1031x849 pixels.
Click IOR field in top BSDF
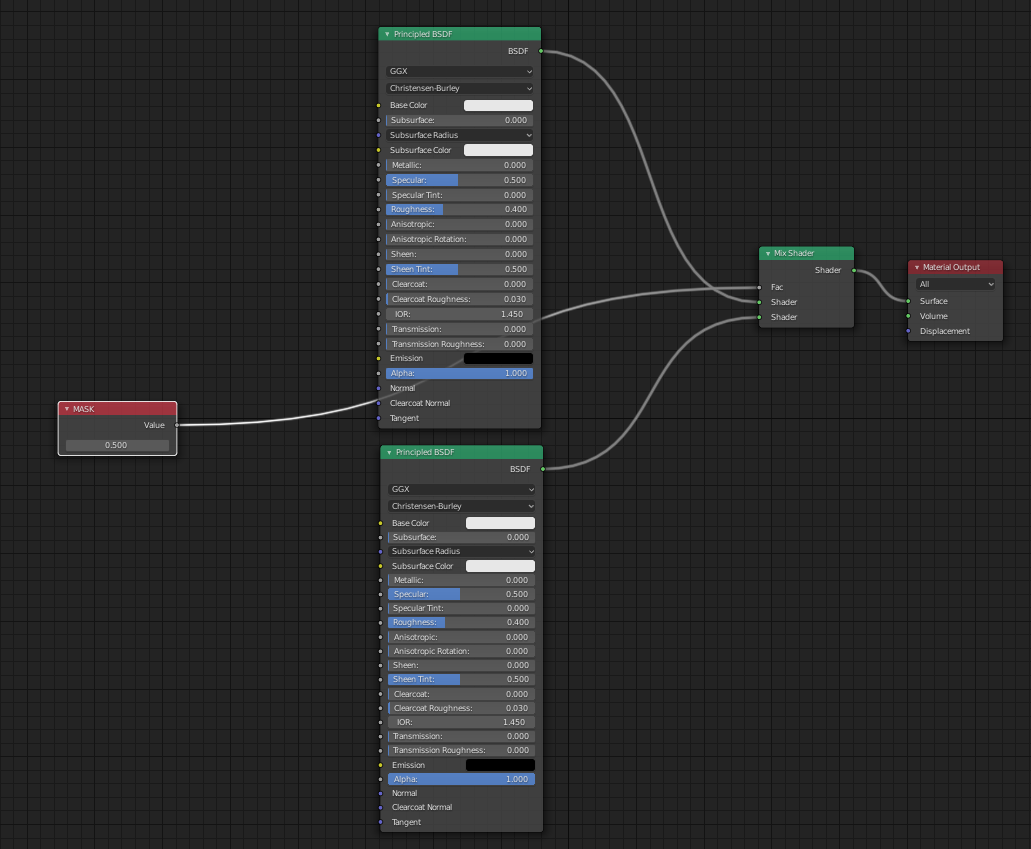(x=460, y=314)
